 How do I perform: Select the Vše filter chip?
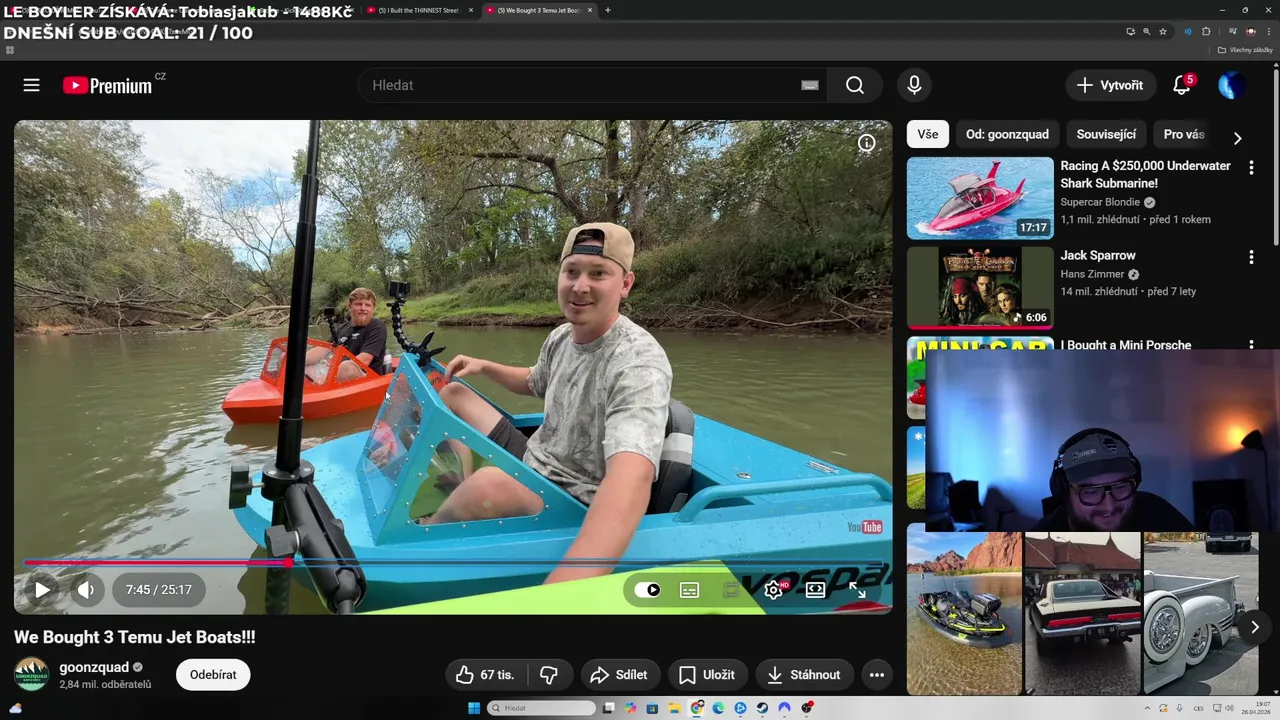click(x=928, y=134)
